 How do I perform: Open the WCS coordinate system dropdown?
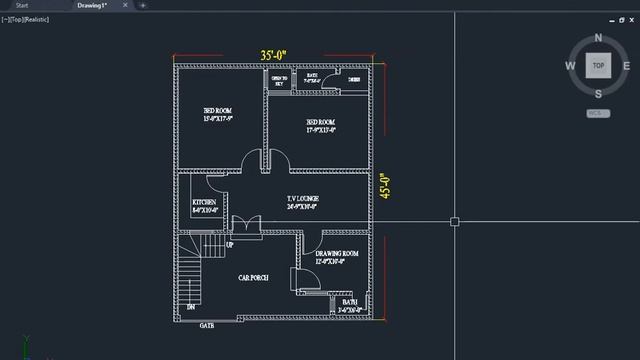598,113
